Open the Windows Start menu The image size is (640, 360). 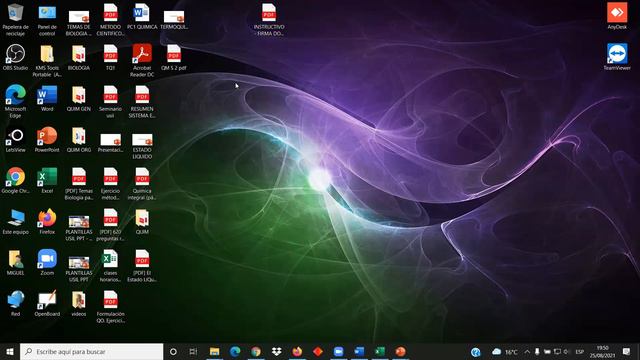click(10, 351)
